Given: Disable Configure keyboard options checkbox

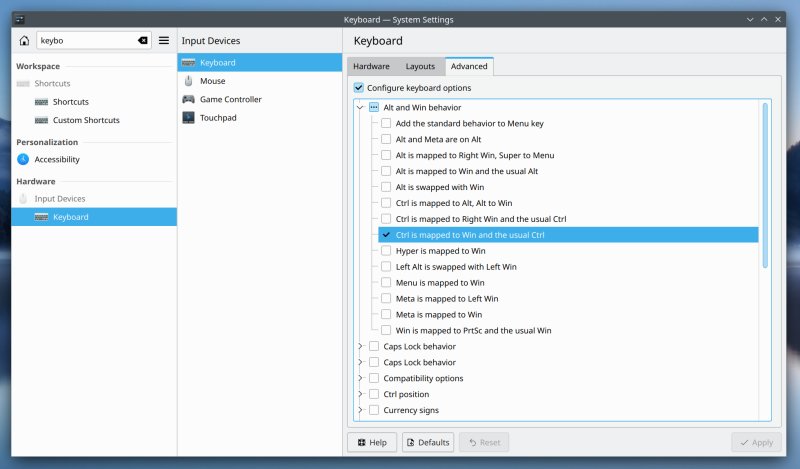Looking at the screenshot, I should (359, 88).
